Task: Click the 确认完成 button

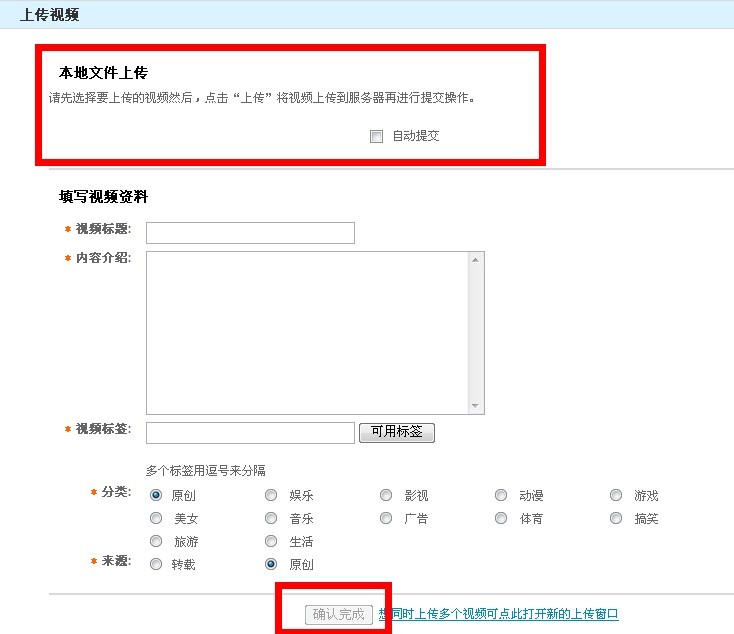Action: coord(338,614)
